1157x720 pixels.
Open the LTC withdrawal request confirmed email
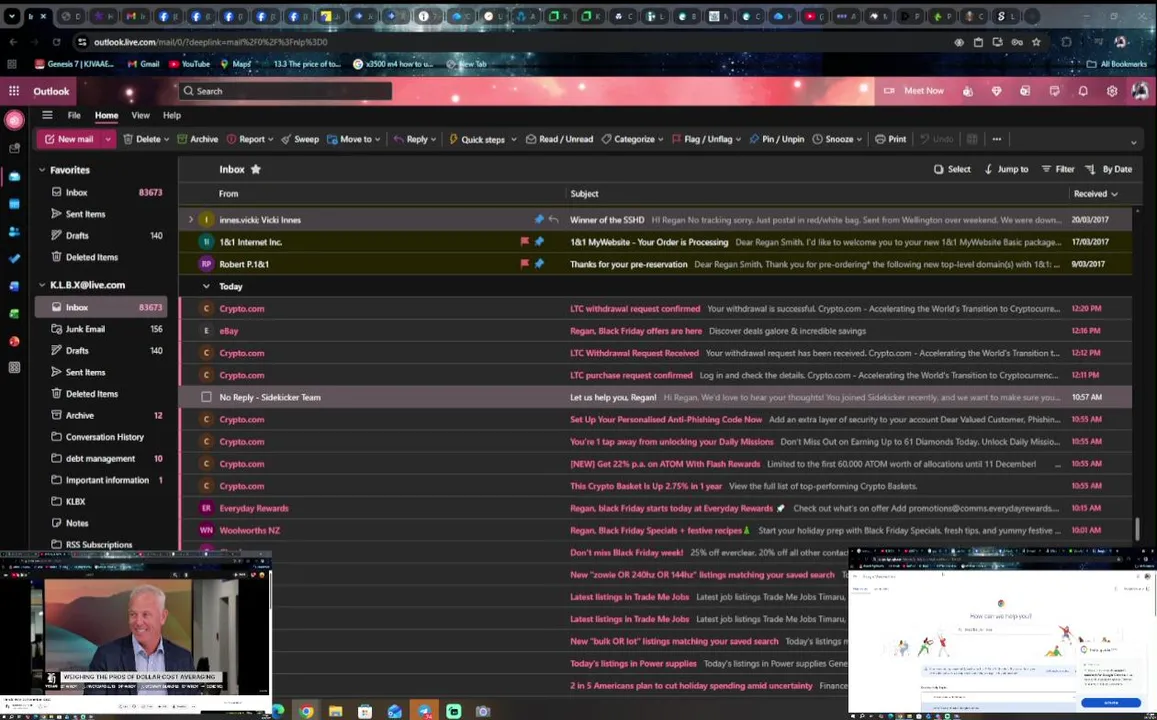pos(657,308)
